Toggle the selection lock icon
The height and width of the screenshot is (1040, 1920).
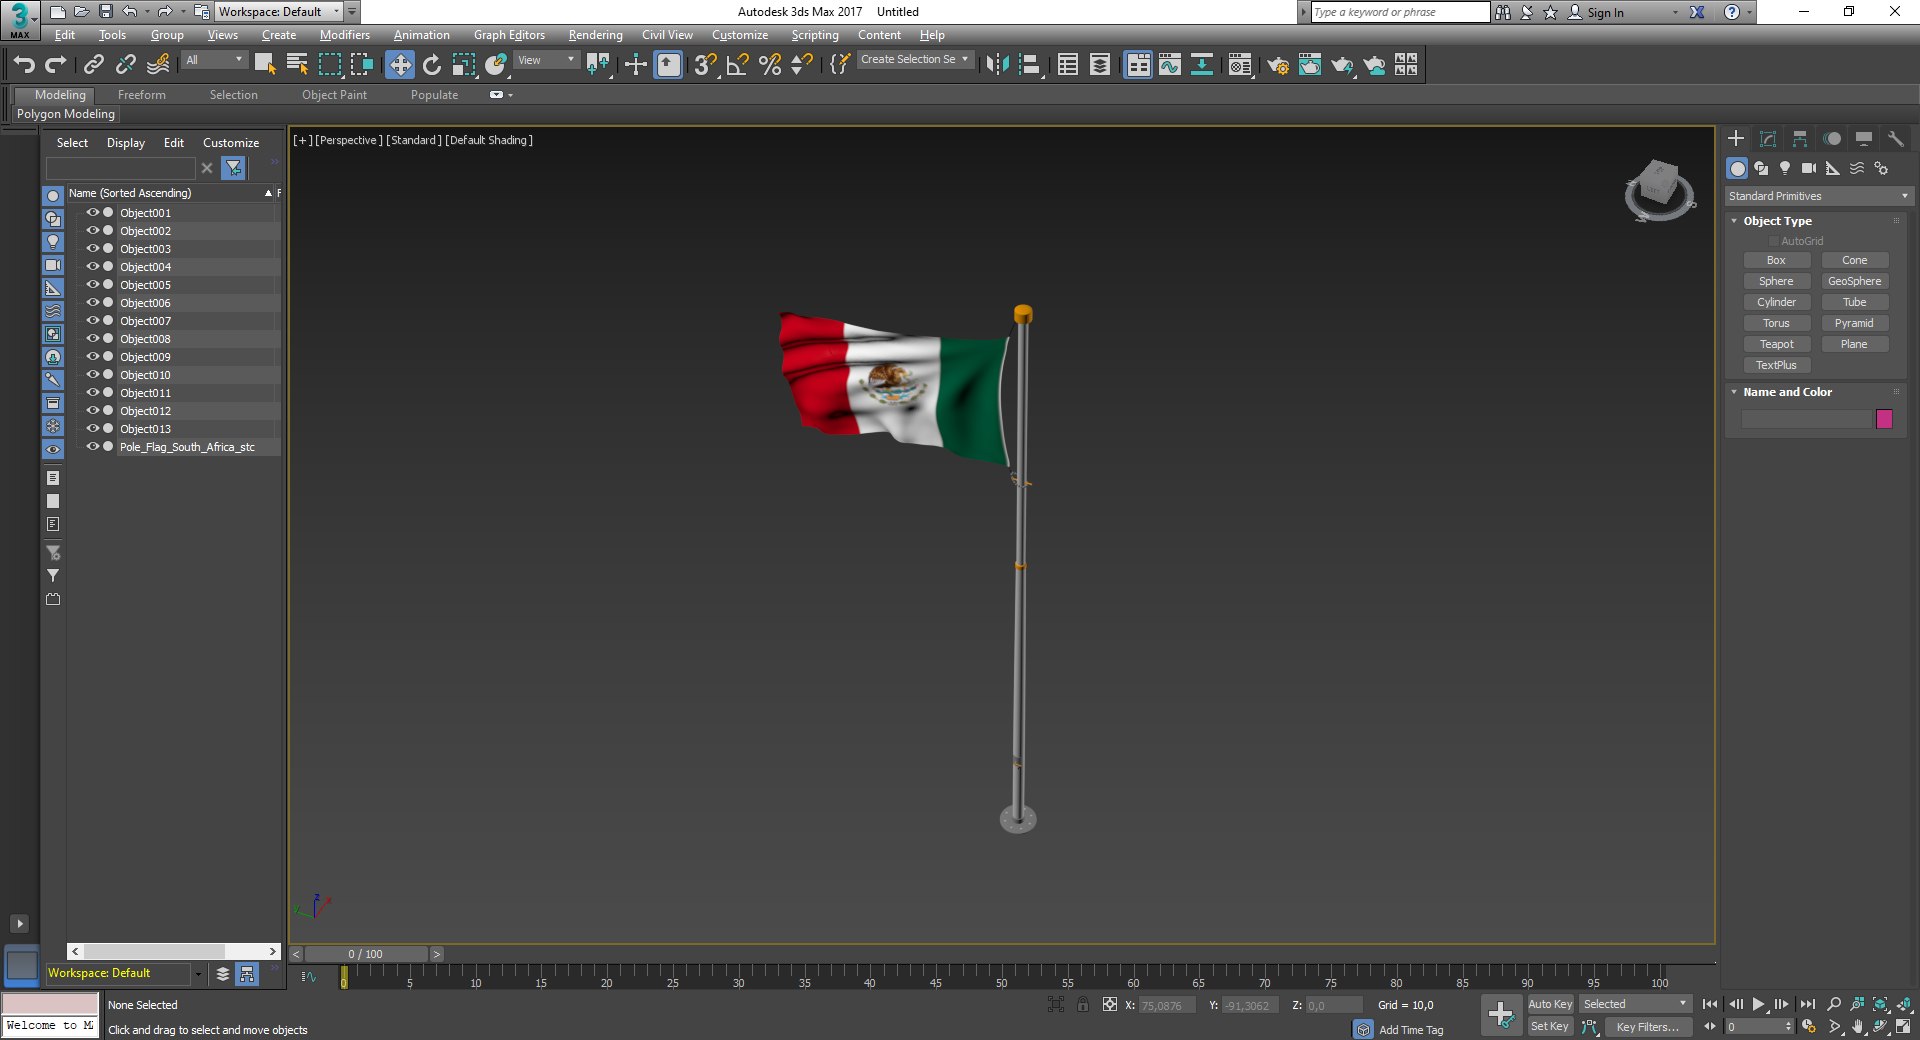[1083, 1004]
